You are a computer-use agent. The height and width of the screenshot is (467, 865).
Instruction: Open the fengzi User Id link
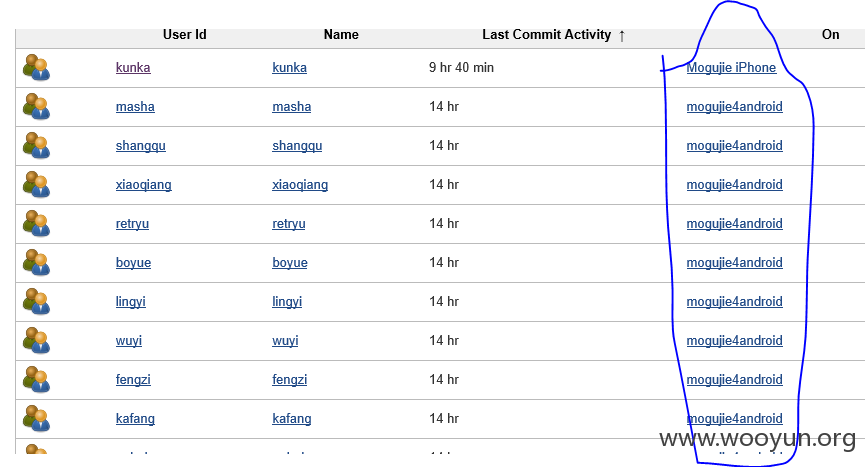pyautogui.click(x=133, y=380)
